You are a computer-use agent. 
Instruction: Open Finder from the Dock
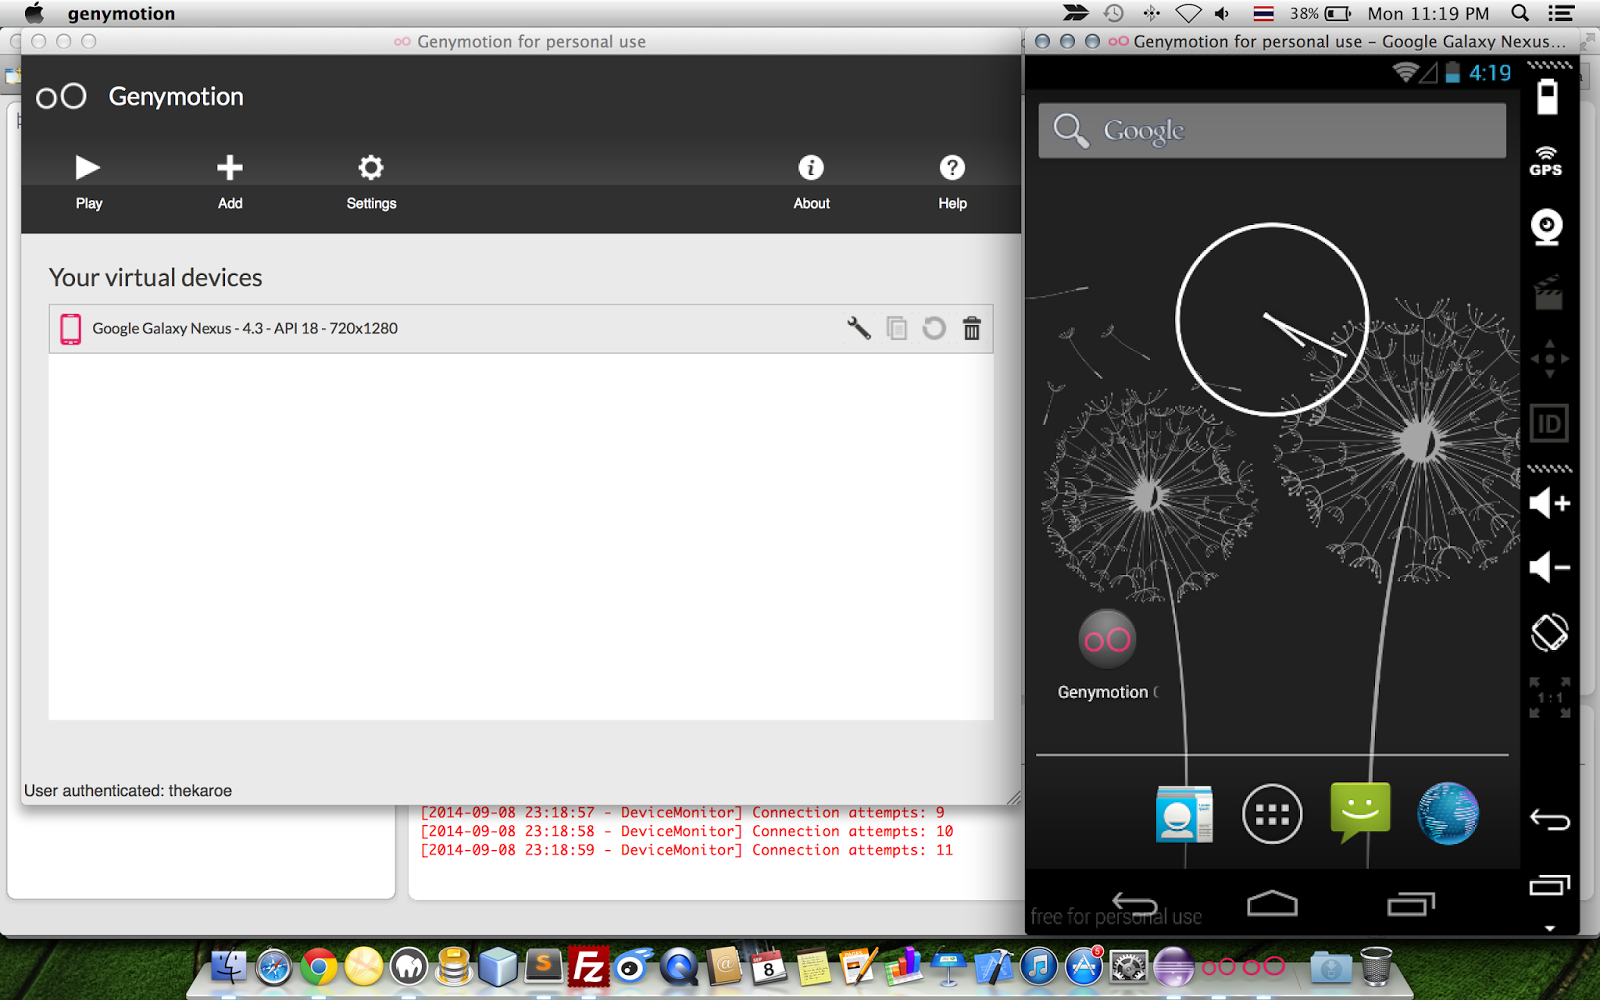coord(228,966)
